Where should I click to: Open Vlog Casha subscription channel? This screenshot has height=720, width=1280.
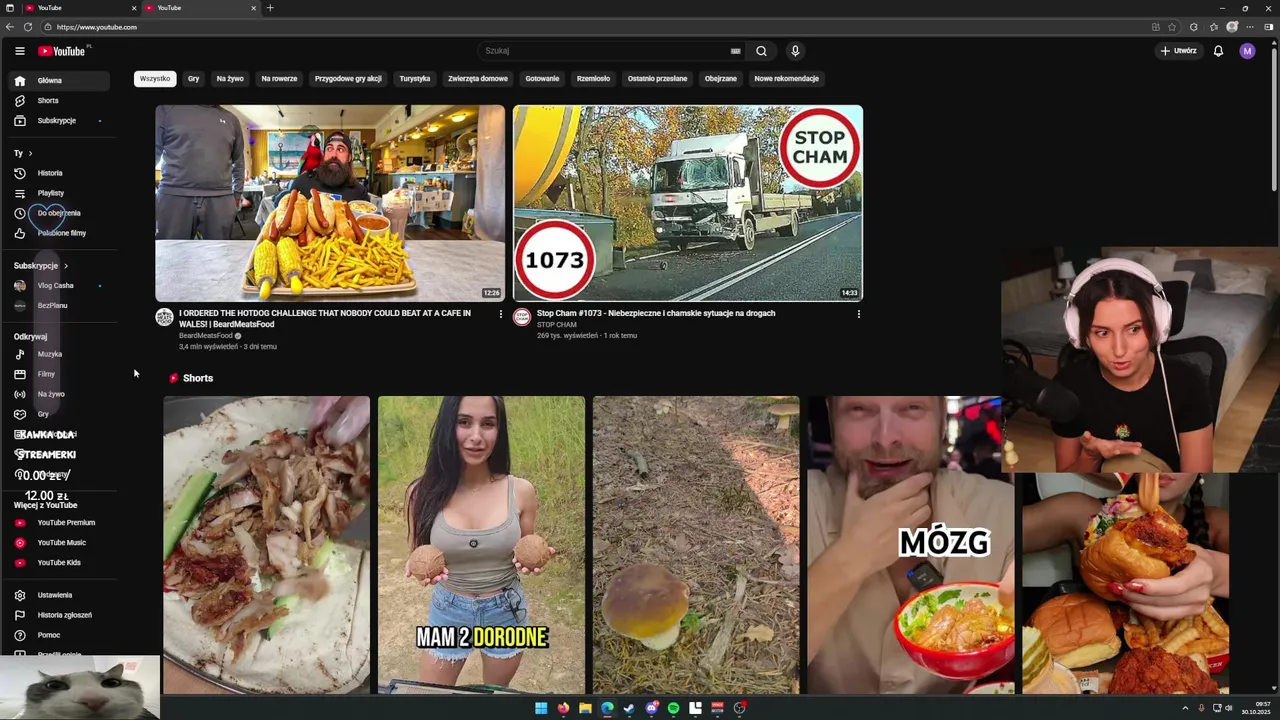59,286
